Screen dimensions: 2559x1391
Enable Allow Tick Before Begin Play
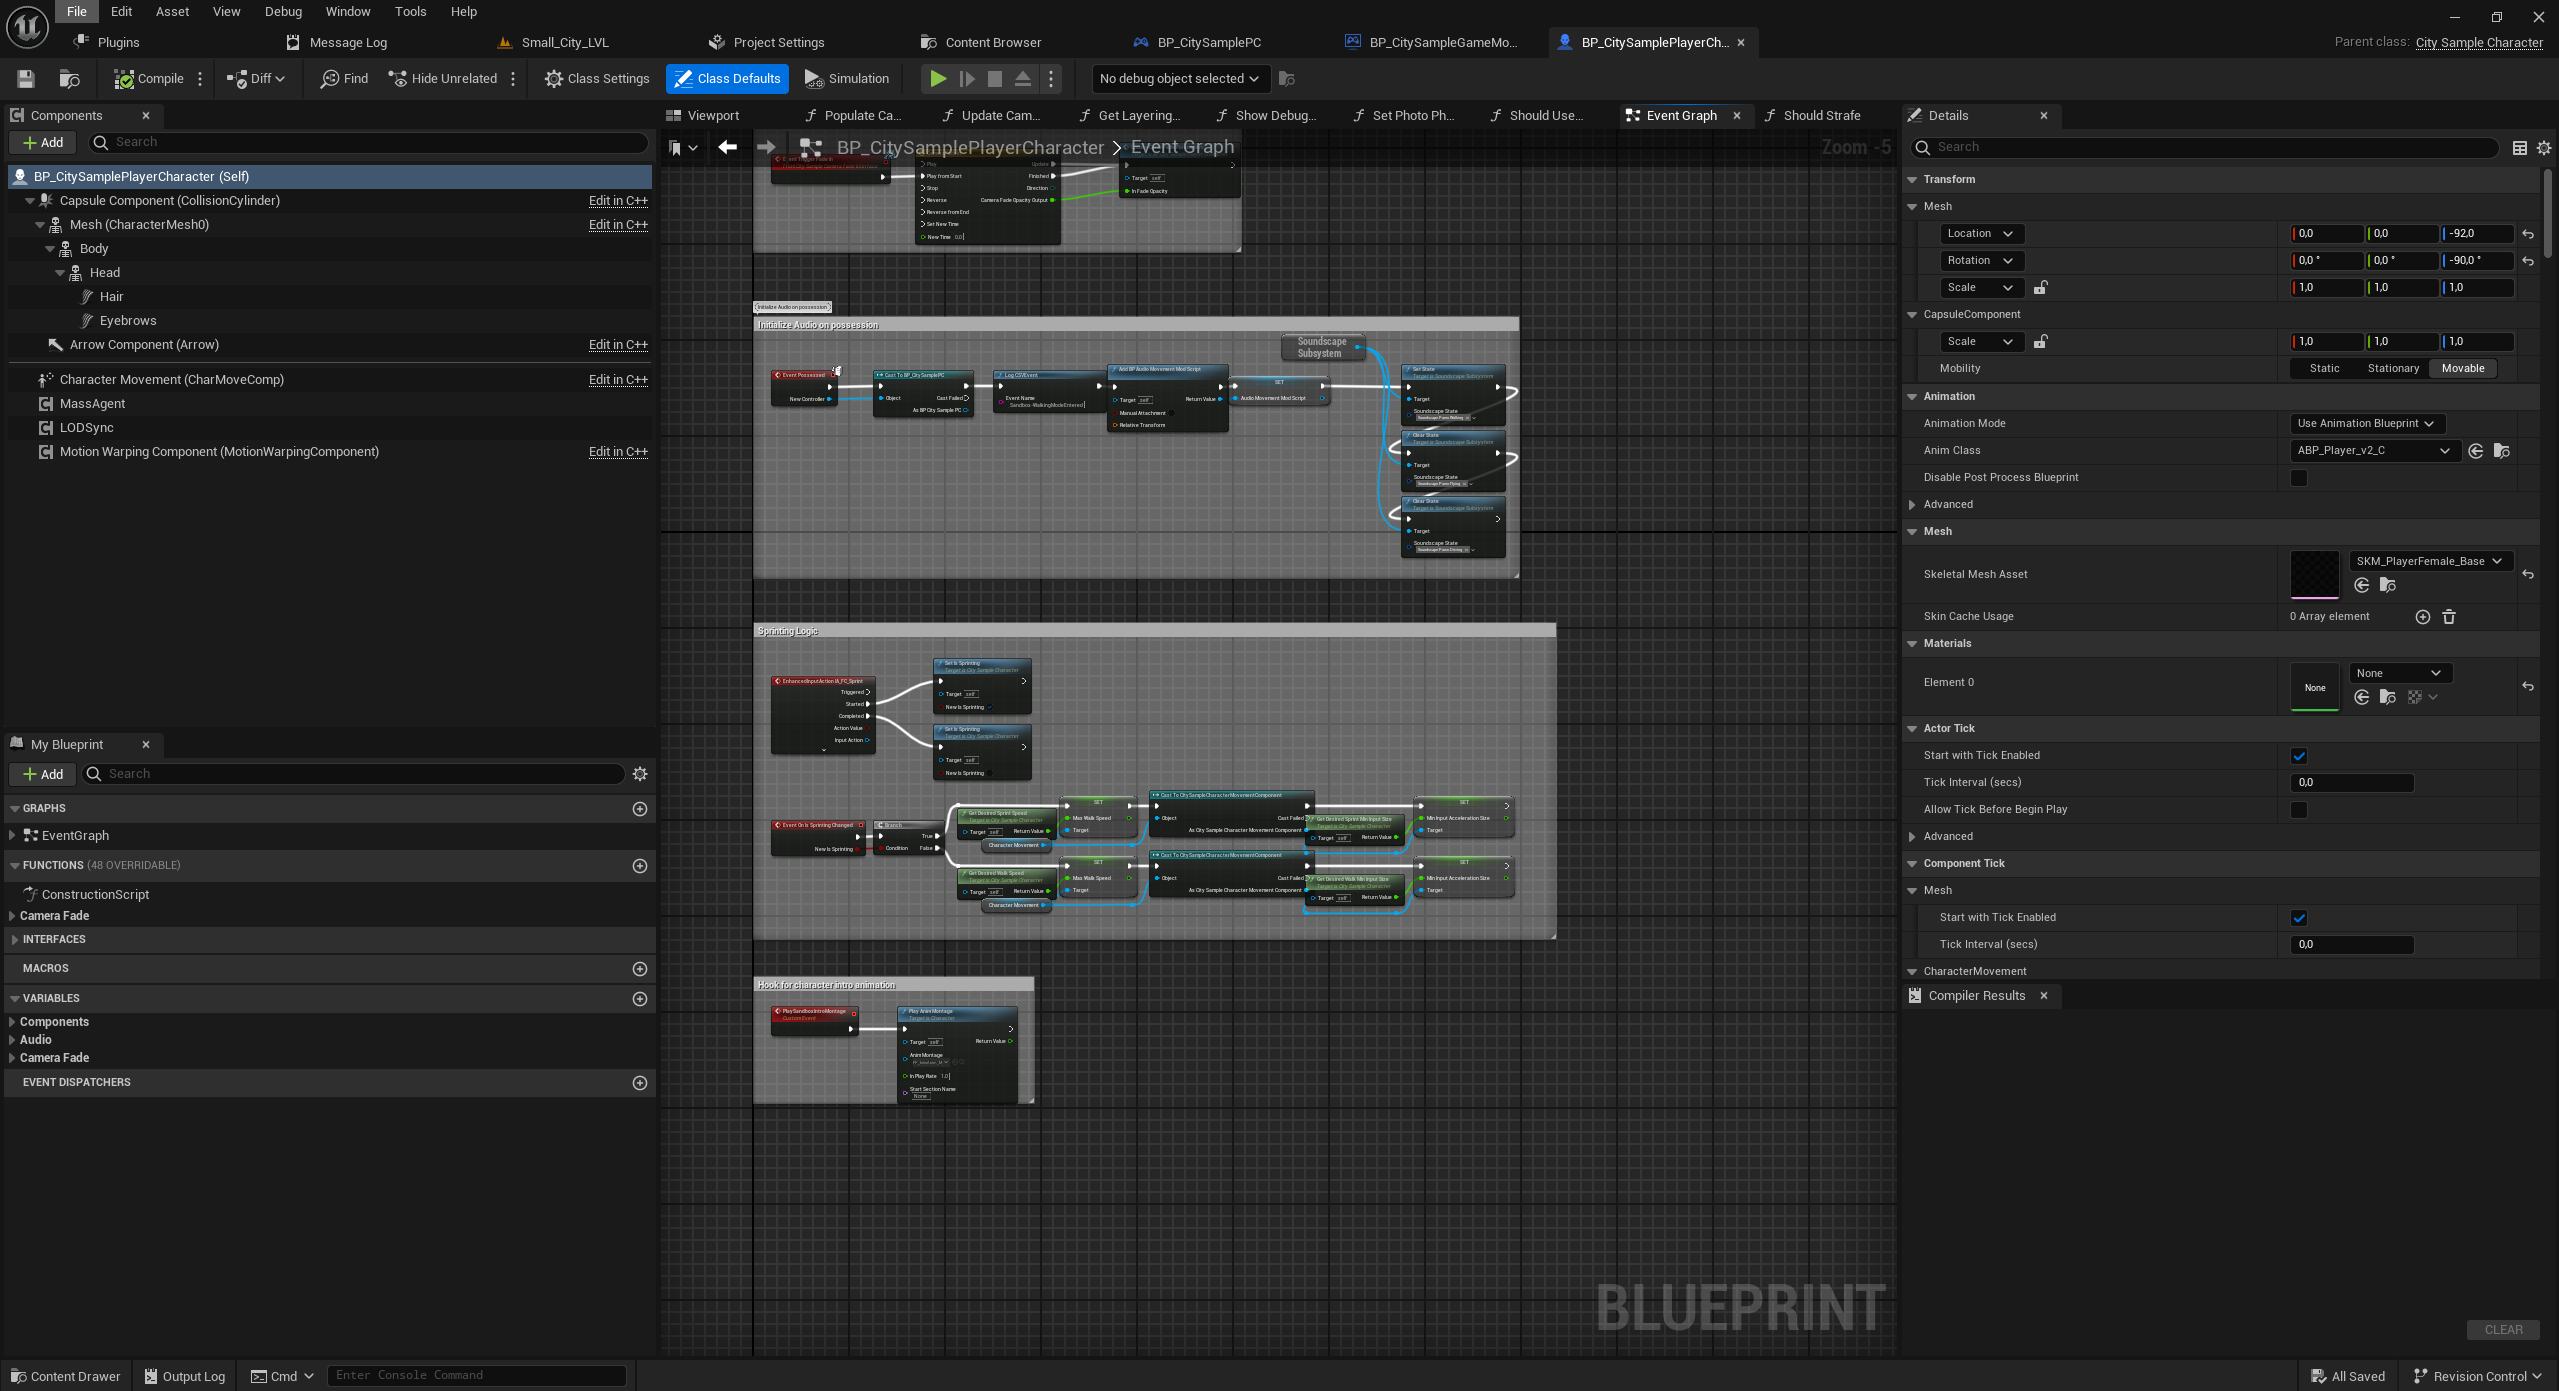(2299, 810)
